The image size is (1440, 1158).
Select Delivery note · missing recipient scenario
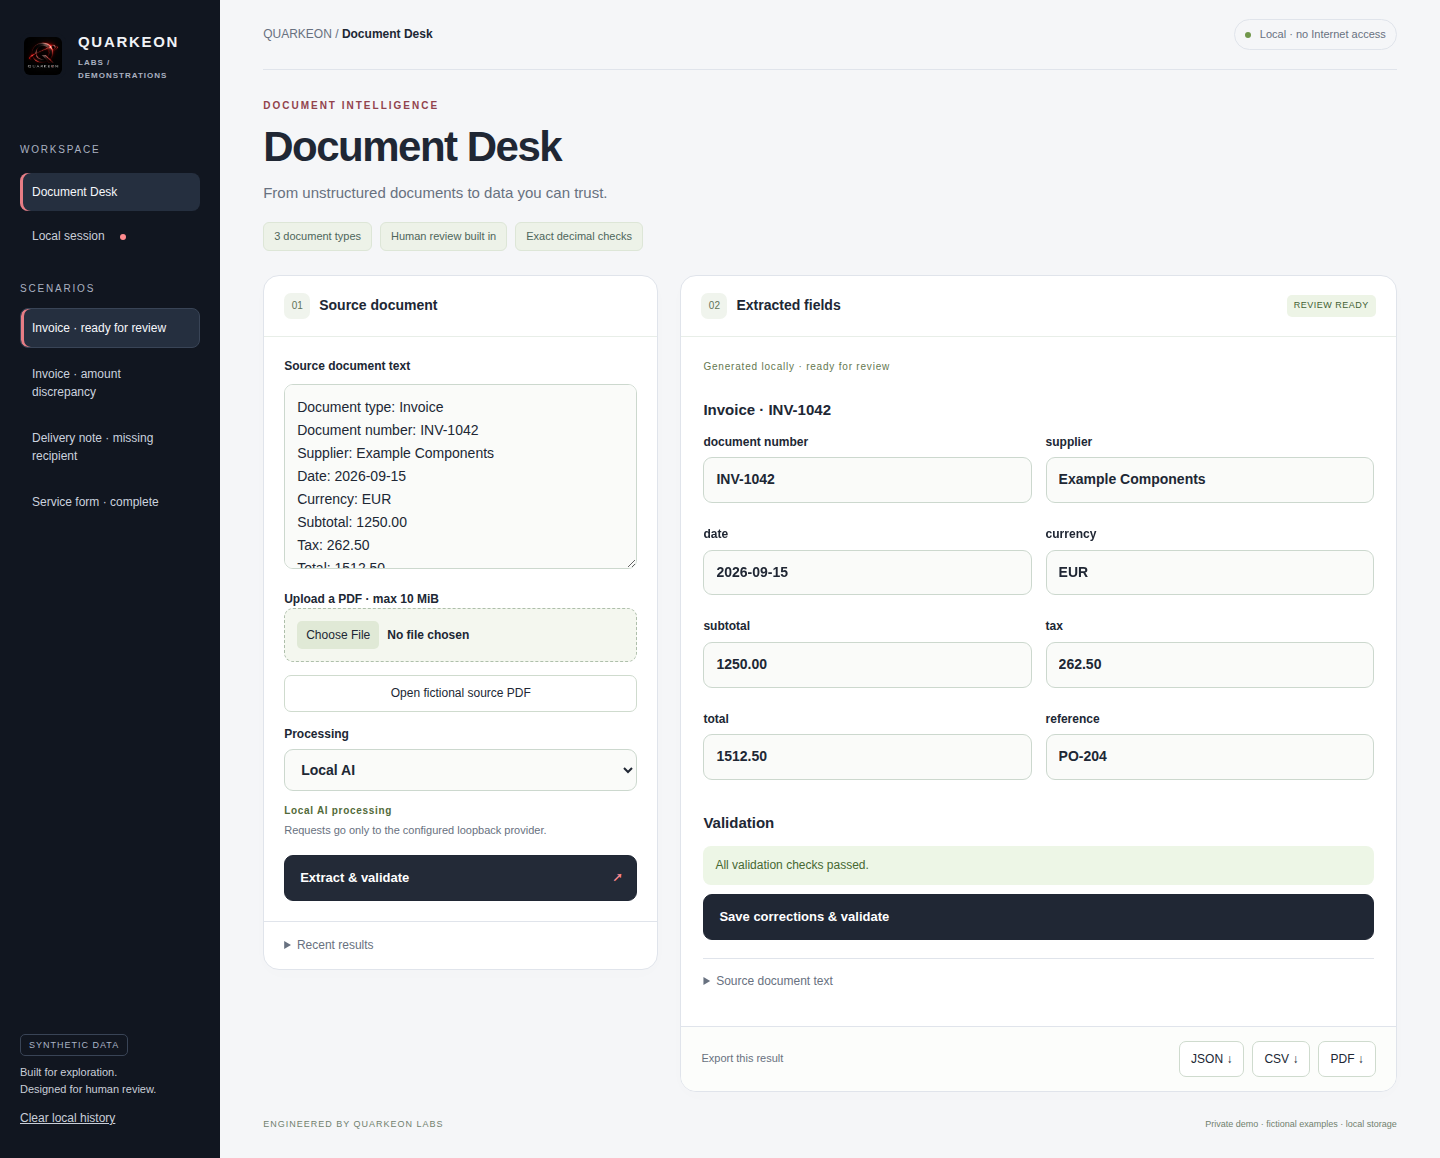tap(110, 447)
